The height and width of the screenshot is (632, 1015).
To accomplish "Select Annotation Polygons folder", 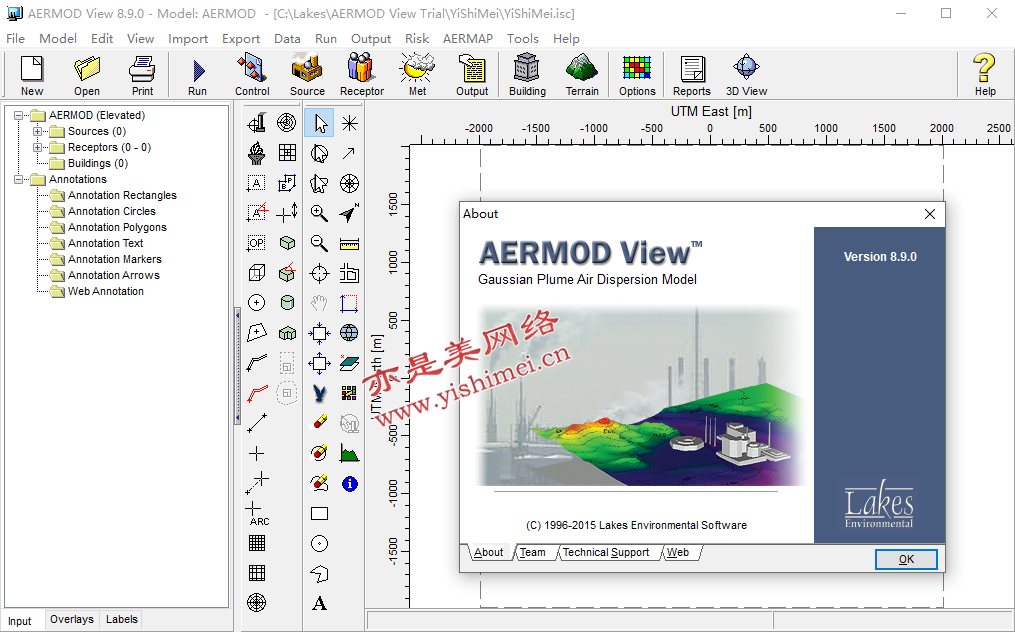I will [117, 227].
